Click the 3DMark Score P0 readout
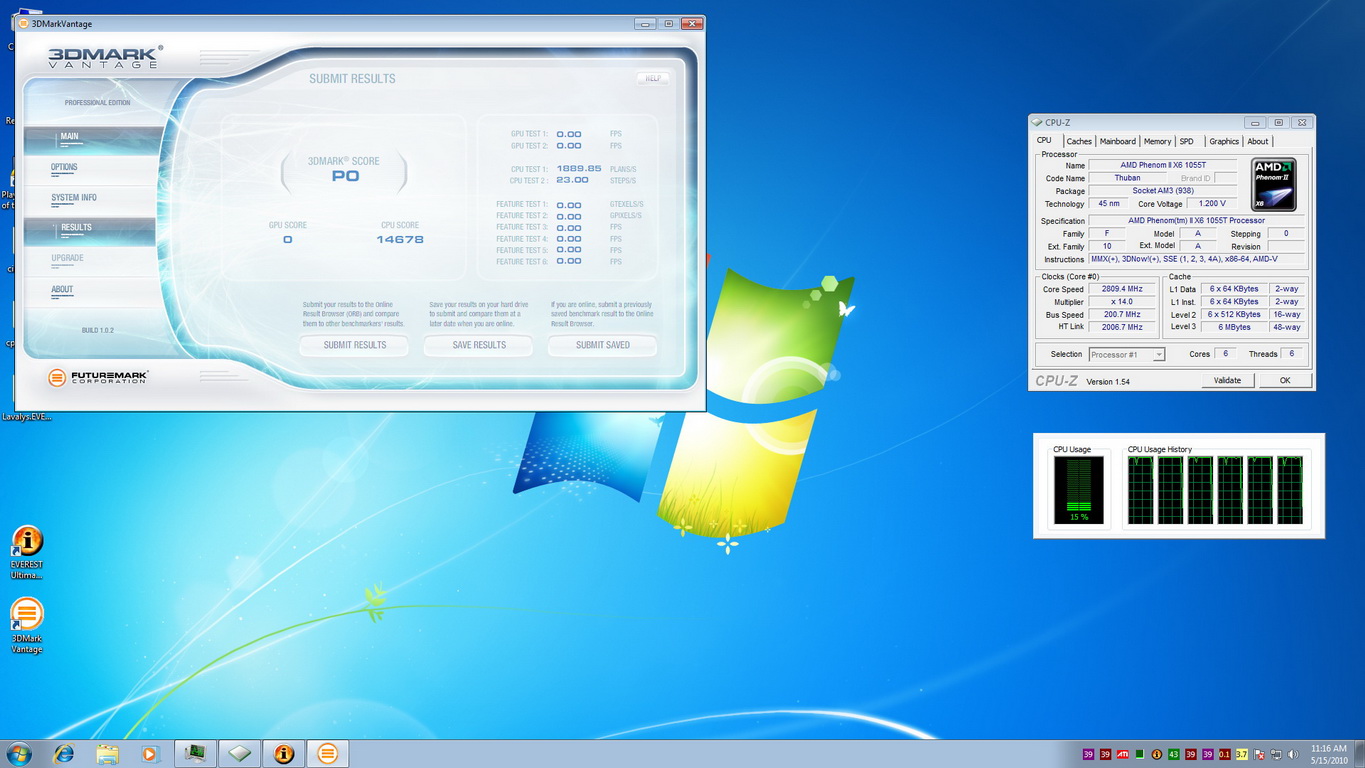Viewport: 1365px width, 768px height. (x=345, y=176)
